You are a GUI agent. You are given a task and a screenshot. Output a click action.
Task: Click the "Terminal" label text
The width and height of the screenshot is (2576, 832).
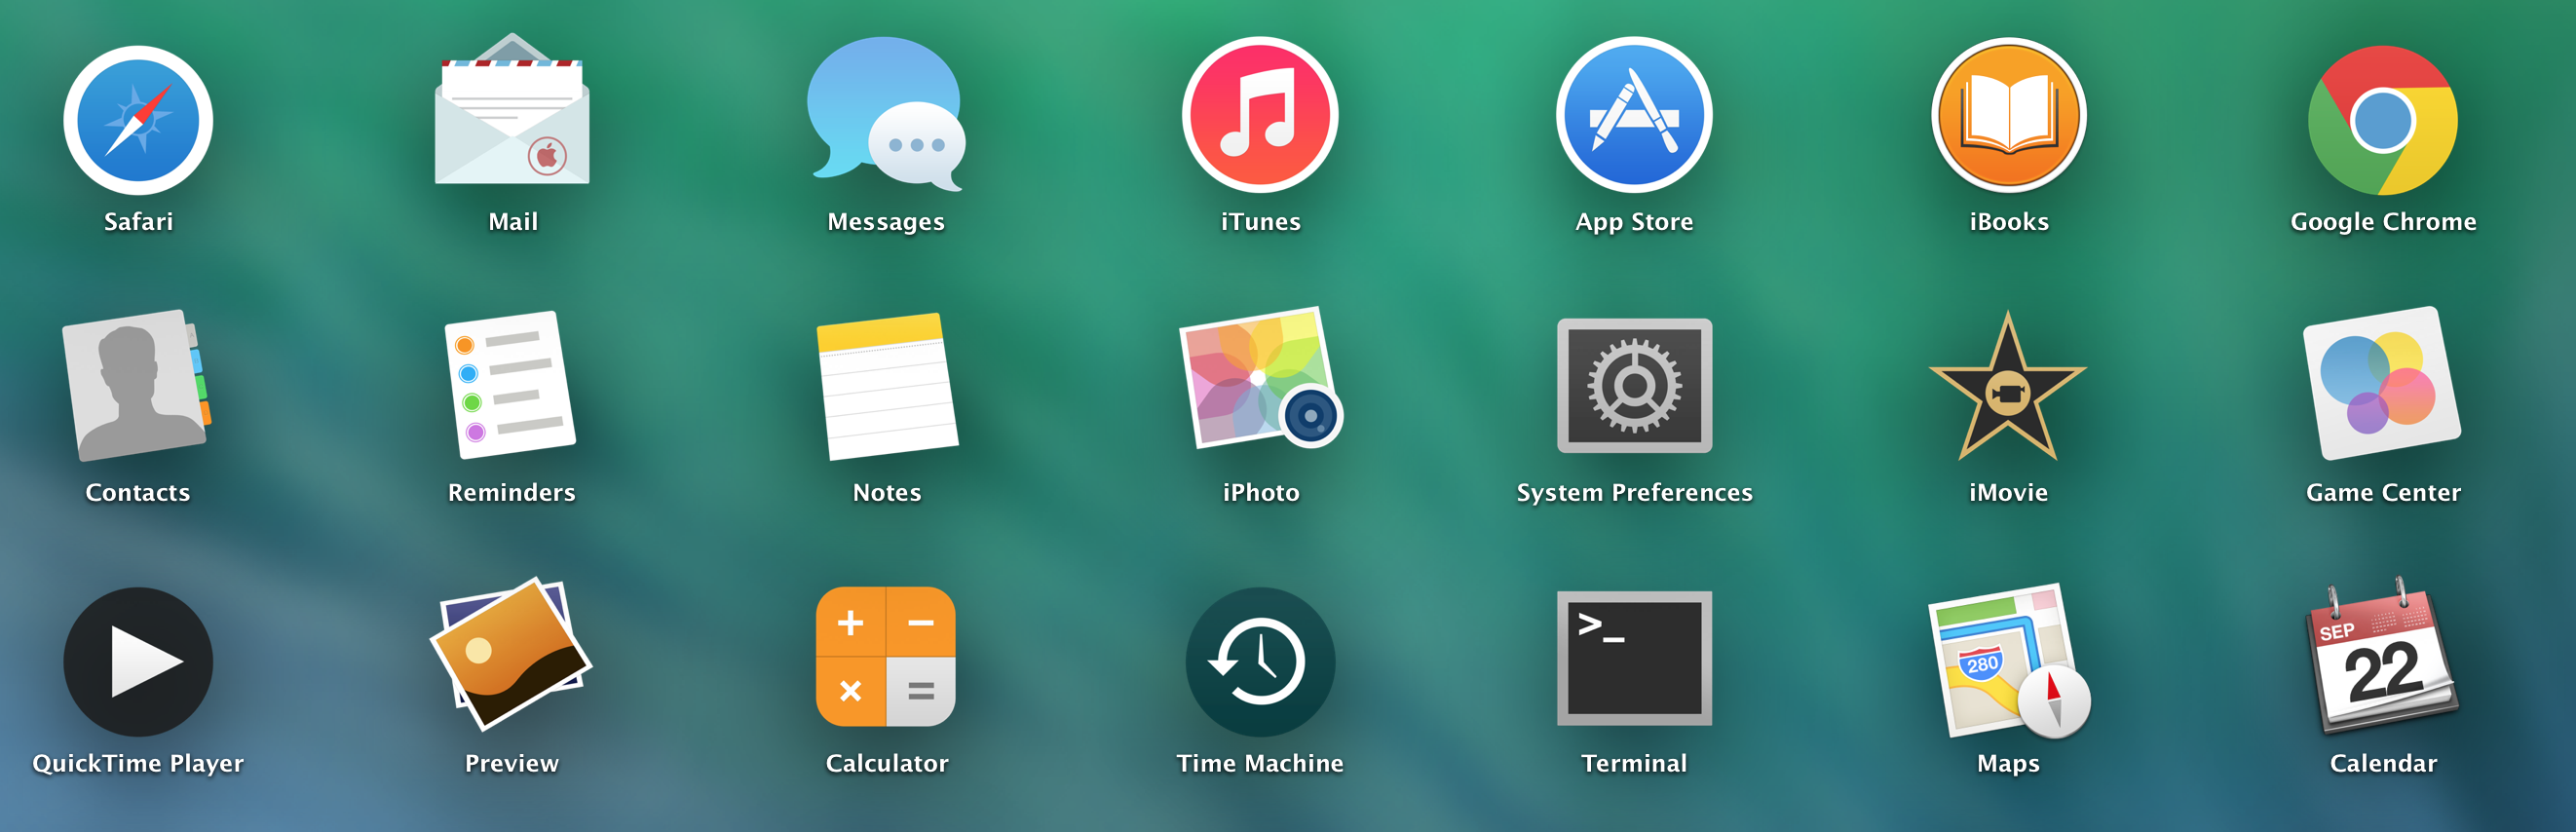click(1634, 764)
